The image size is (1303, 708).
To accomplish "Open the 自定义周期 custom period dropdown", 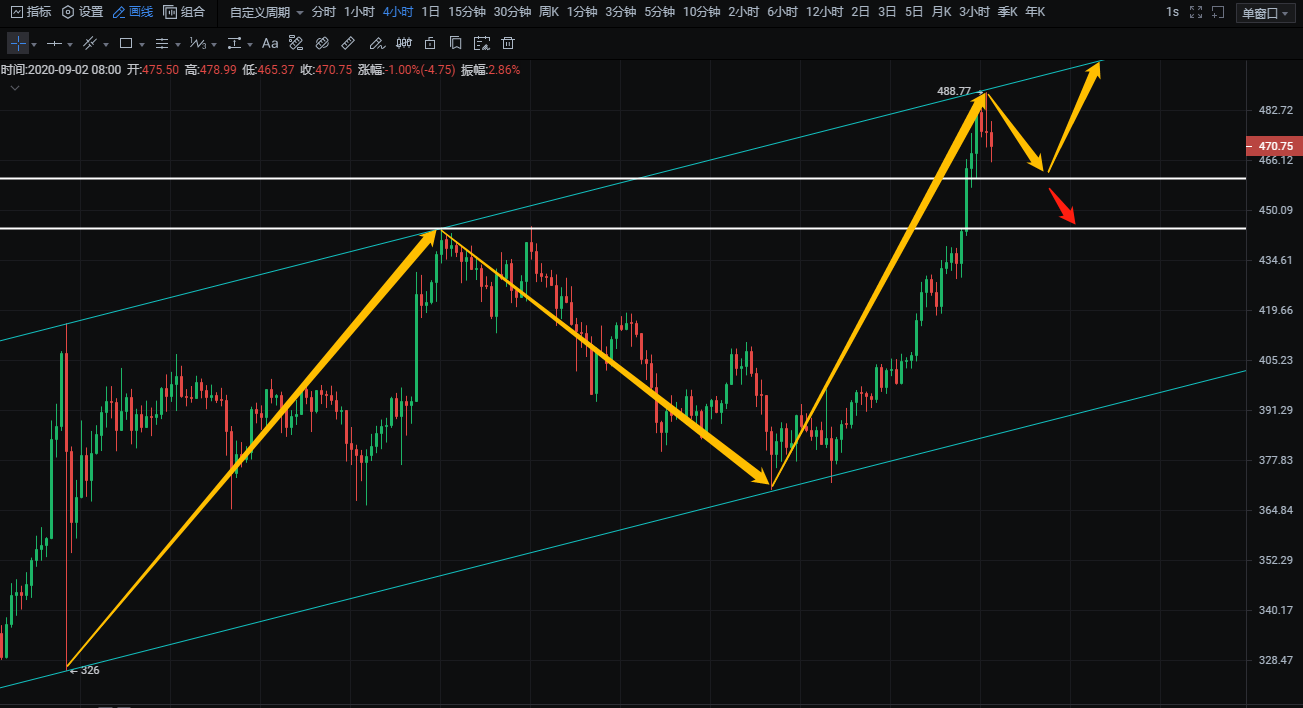I will [266, 12].
